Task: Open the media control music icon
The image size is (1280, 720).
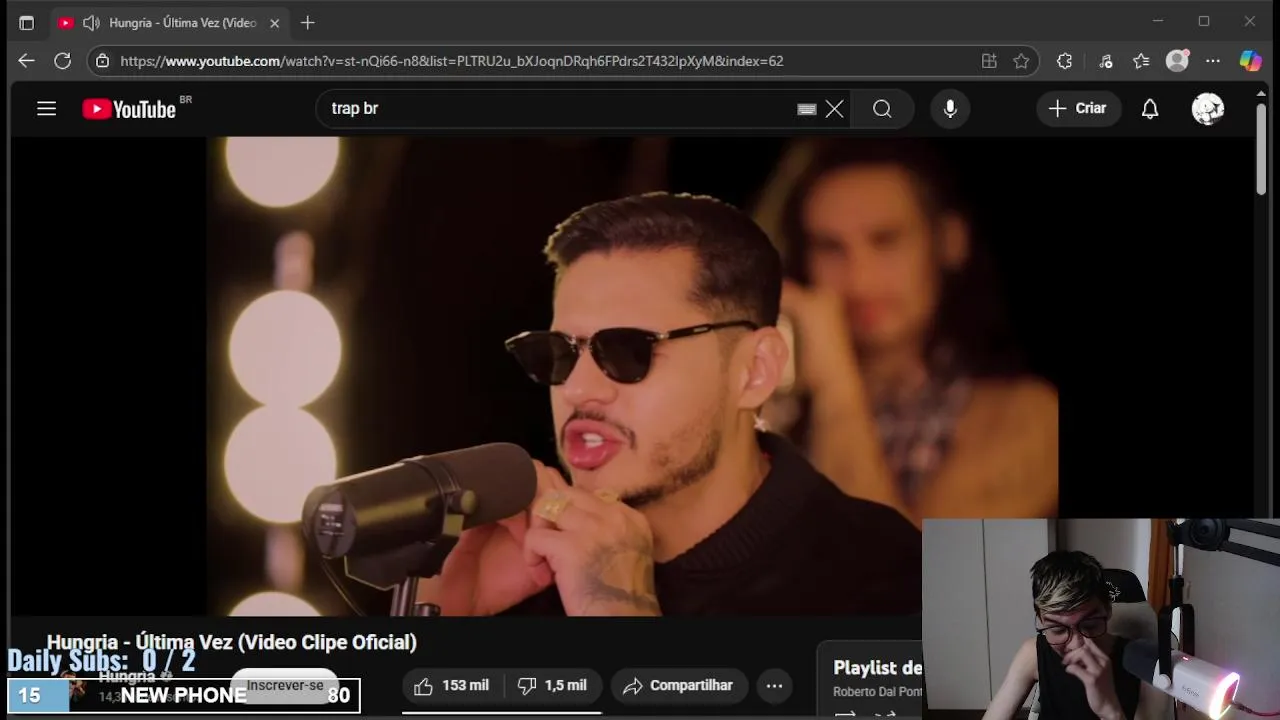Action: click(x=1106, y=61)
